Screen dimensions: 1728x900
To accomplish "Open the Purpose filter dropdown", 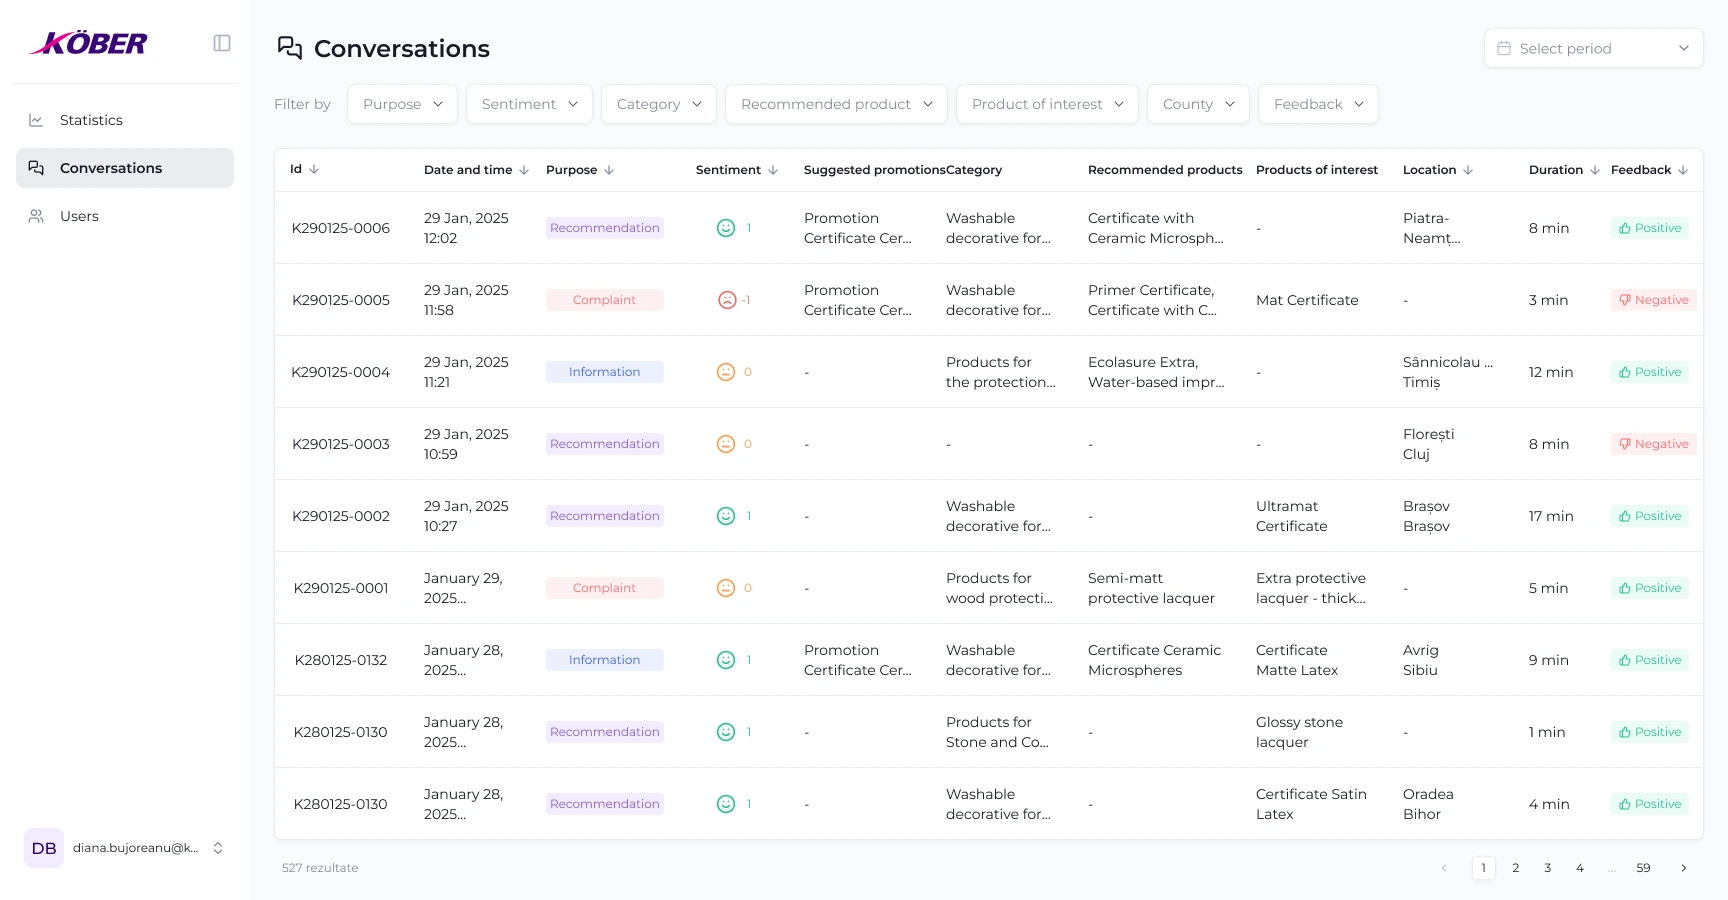I will tap(402, 104).
